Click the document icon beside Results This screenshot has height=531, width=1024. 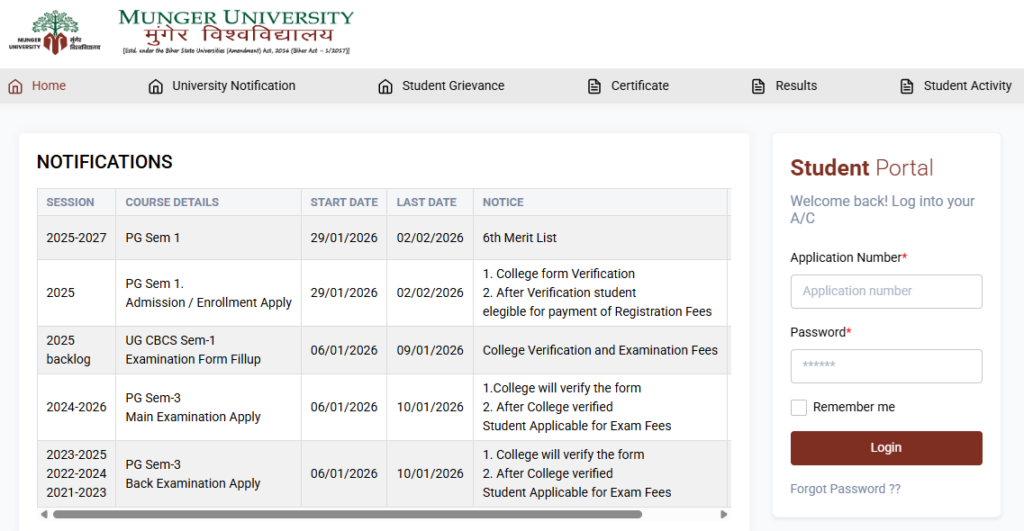pos(758,86)
